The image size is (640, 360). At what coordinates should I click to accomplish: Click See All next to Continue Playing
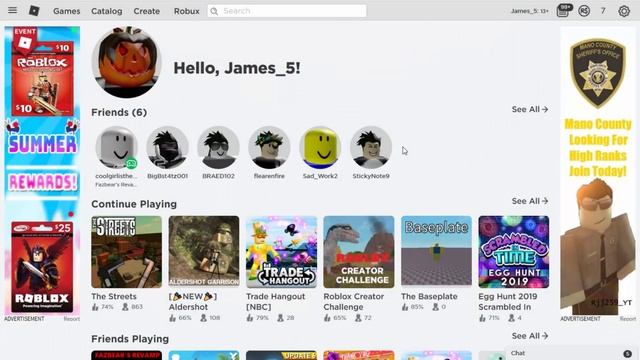pyautogui.click(x=530, y=201)
